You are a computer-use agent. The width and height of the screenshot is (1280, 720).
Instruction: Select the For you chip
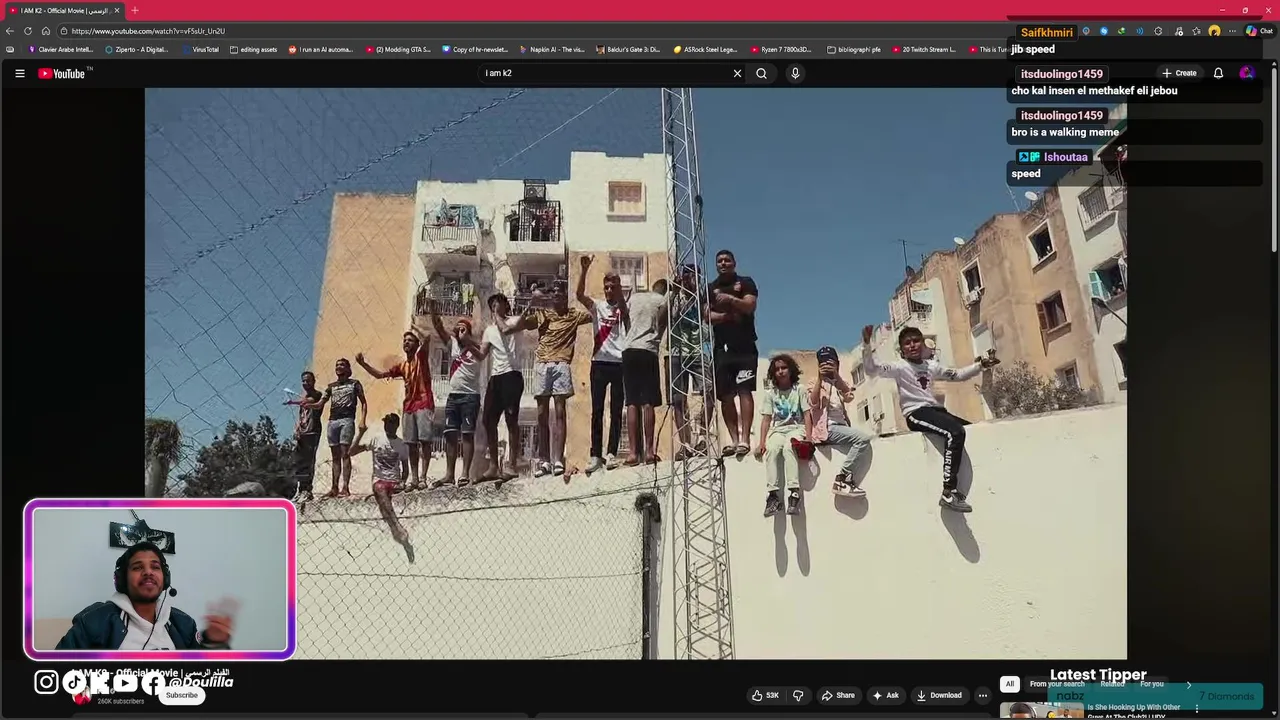(1152, 684)
